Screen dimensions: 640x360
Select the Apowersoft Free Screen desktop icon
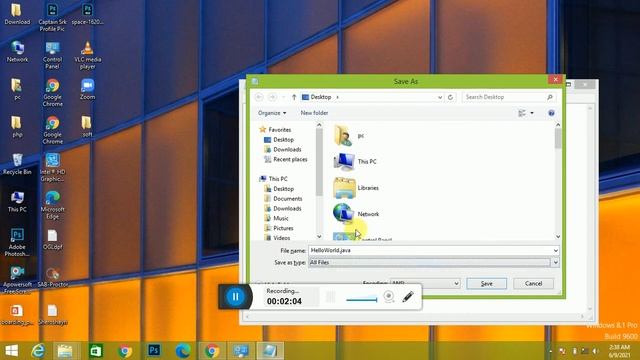point(17,280)
